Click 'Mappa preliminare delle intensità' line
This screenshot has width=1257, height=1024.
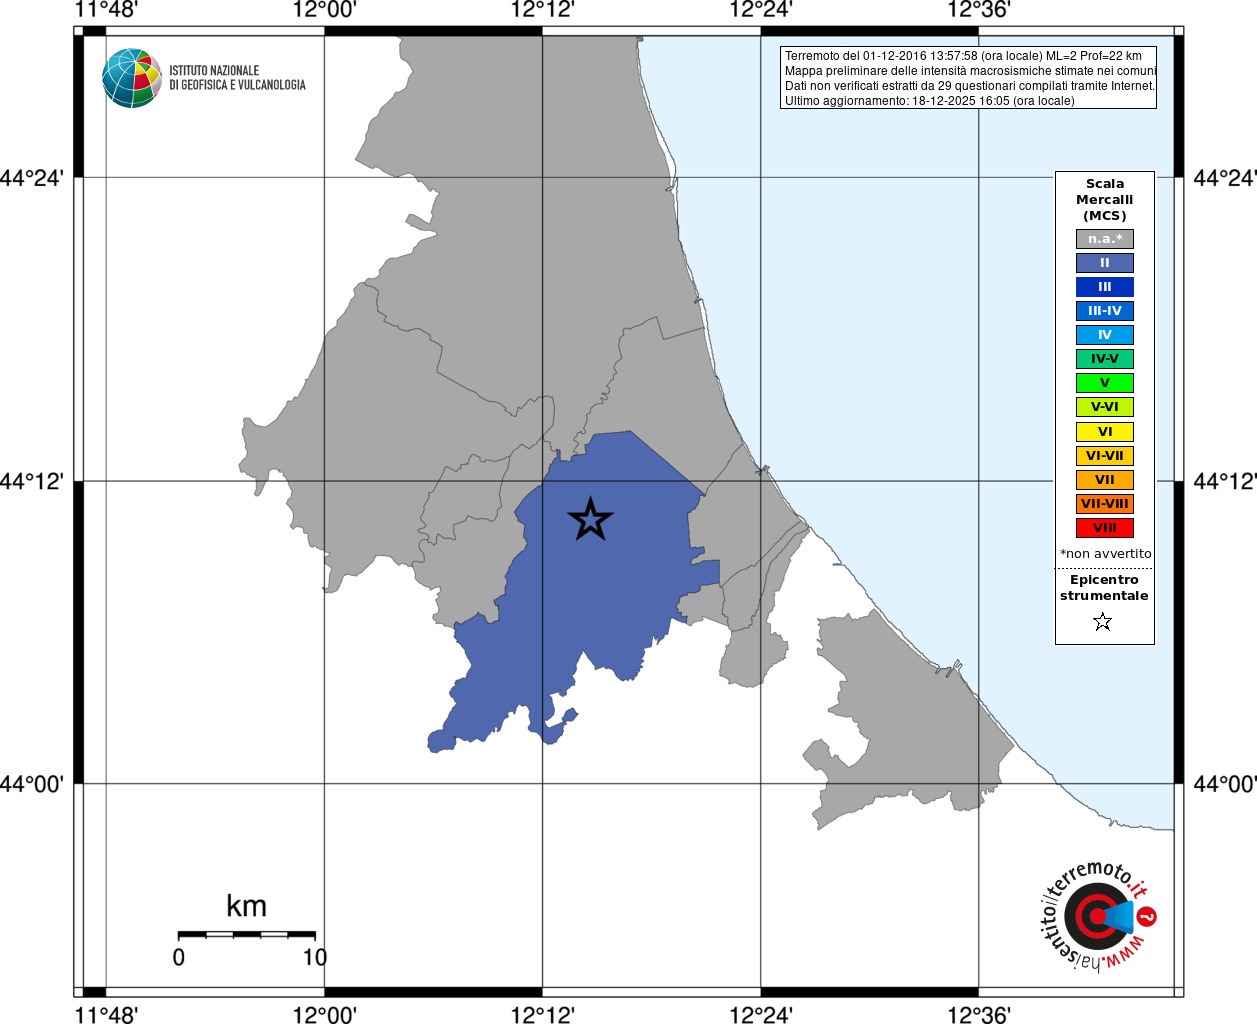tap(970, 71)
